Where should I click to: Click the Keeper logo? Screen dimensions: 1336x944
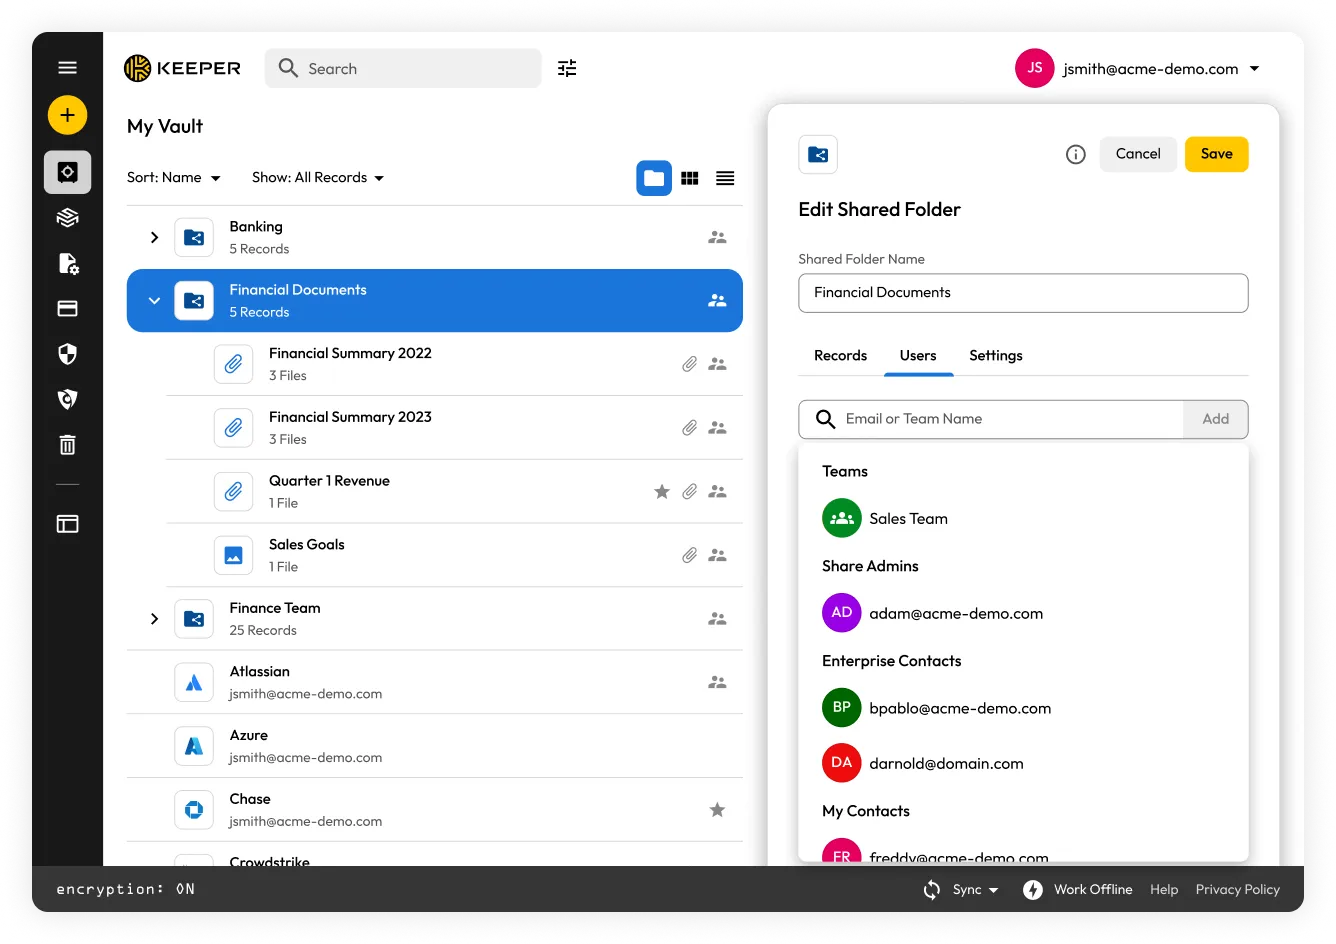(x=182, y=68)
